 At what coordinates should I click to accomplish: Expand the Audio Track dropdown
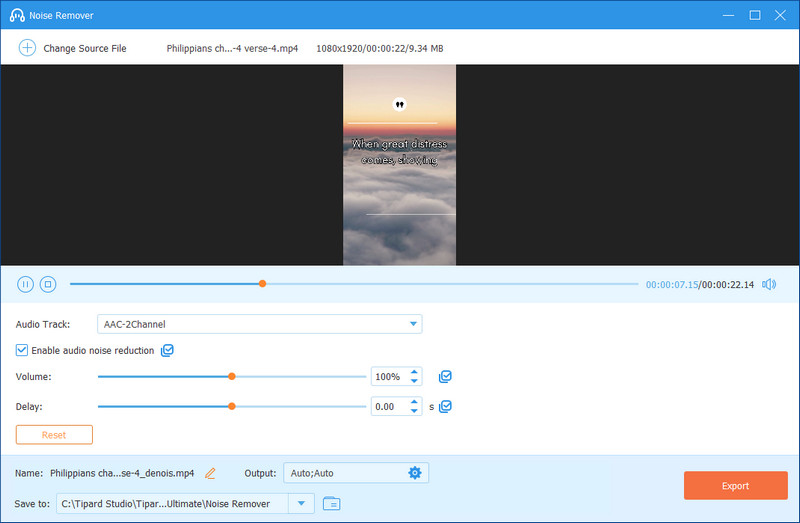click(413, 324)
